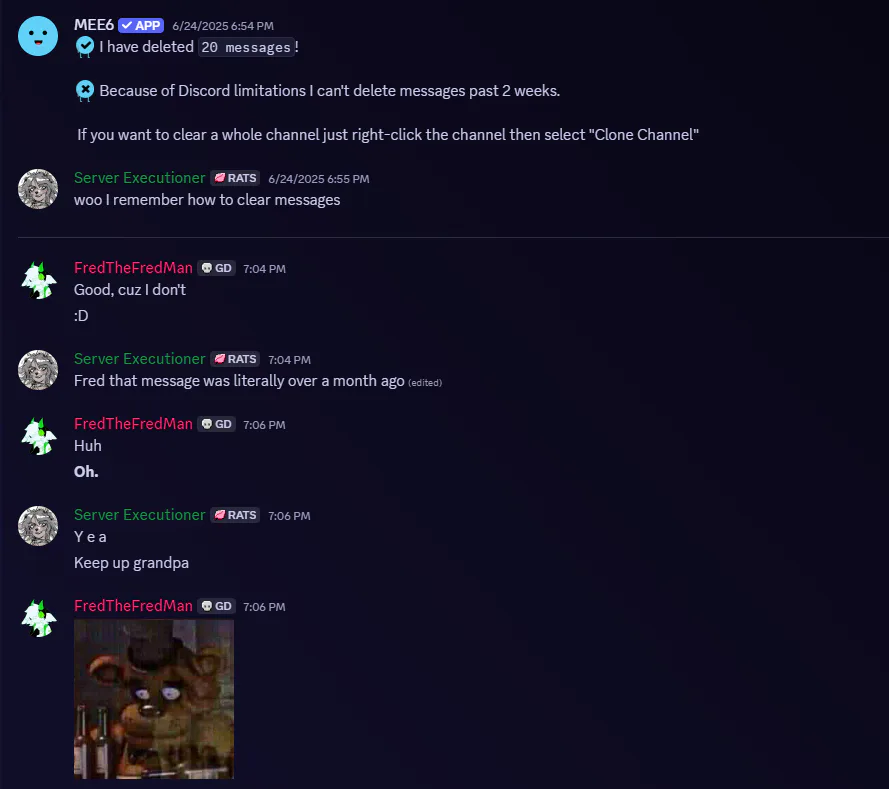Open the Freddy Fazbear image attachment

[x=154, y=699]
